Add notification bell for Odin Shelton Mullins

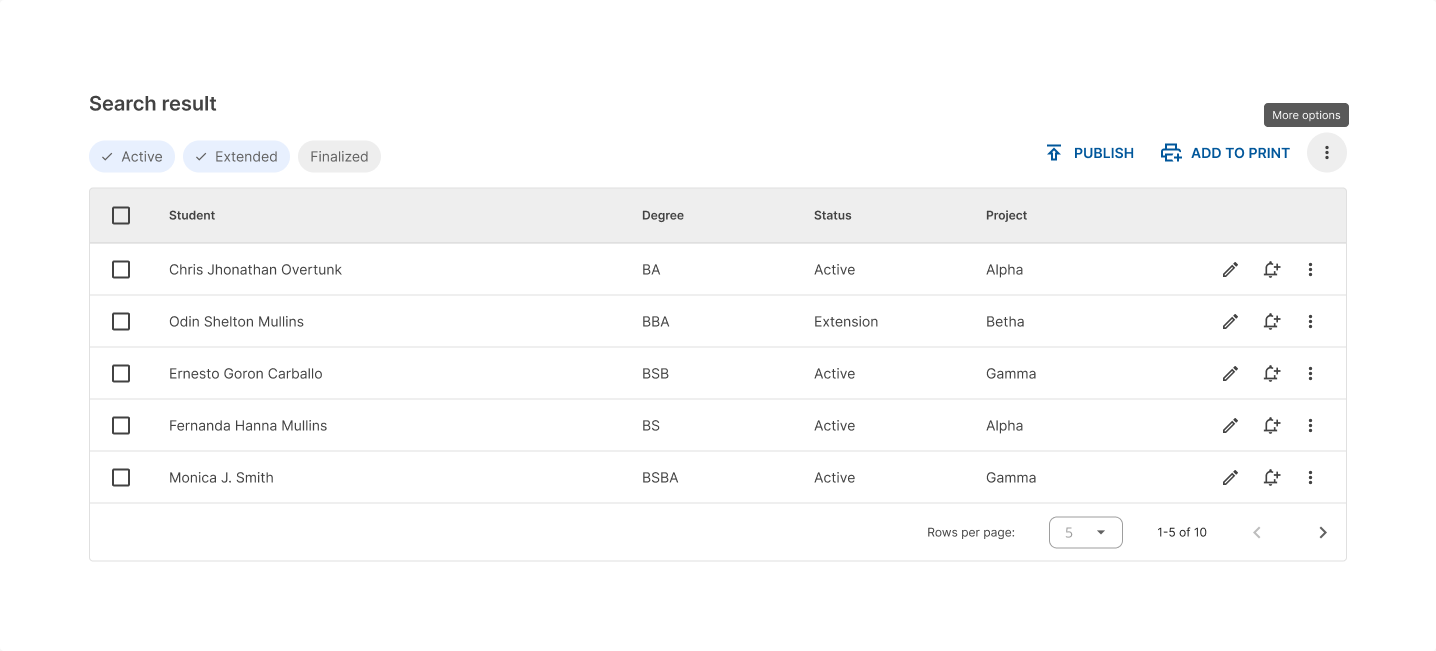click(x=1271, y=321)
